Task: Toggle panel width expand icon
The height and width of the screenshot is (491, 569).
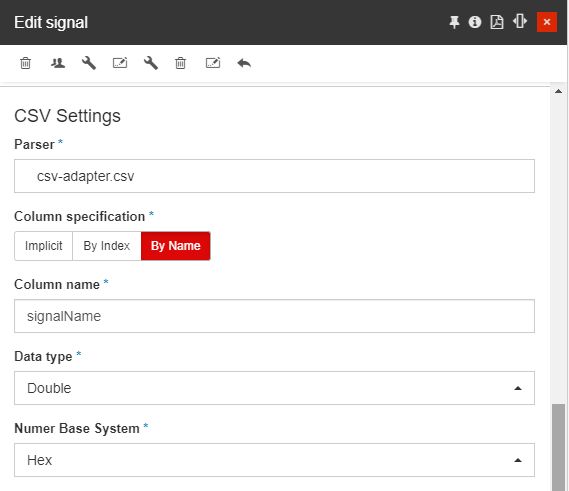Action: 520,21
